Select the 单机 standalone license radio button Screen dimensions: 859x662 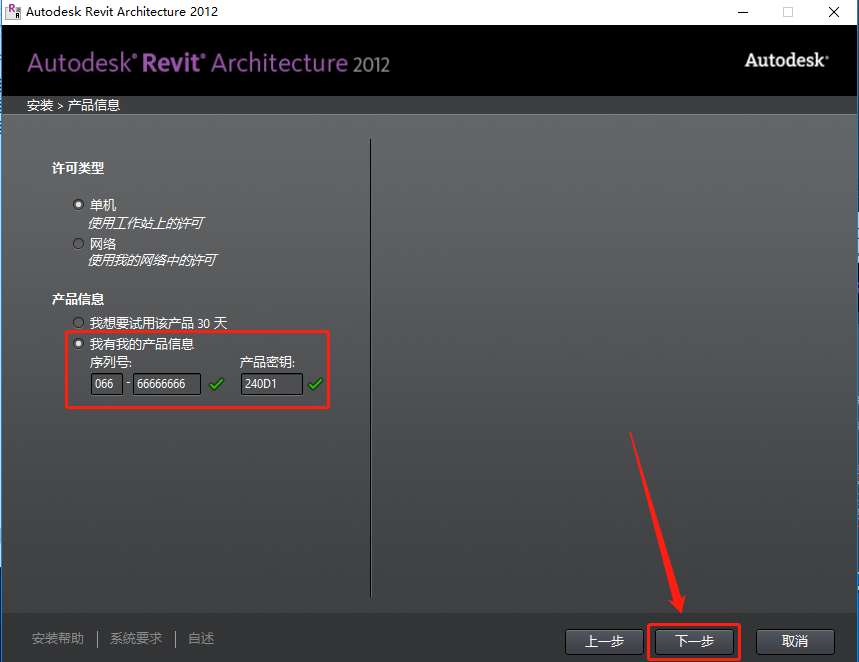(78, 204)
